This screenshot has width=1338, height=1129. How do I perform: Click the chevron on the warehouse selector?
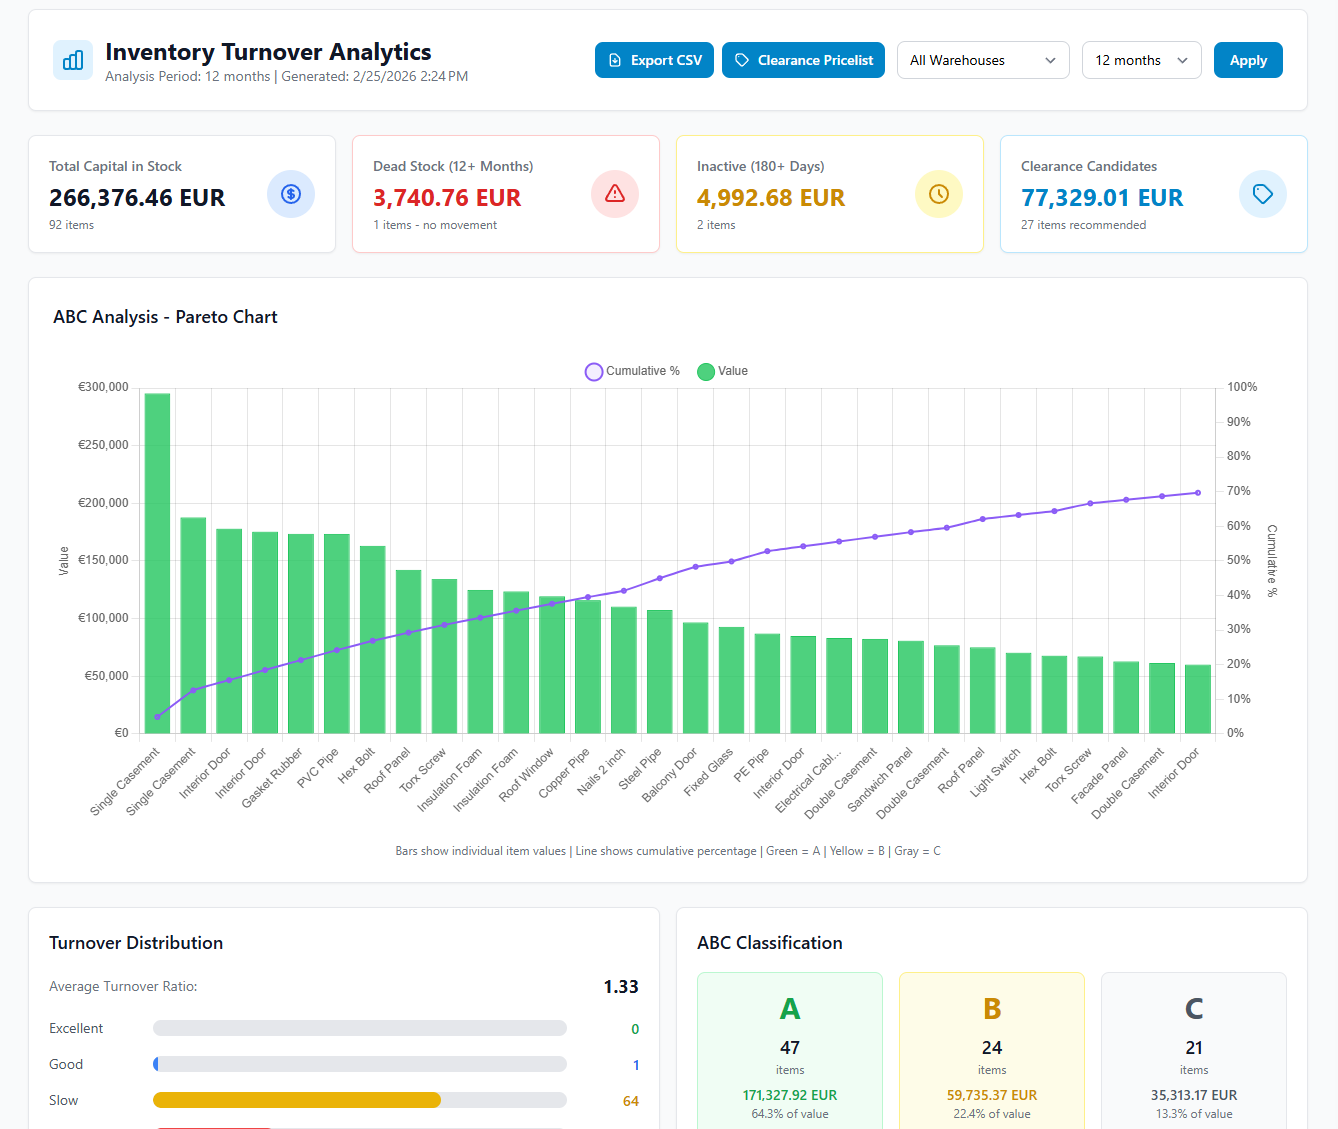click(1051, 60)
